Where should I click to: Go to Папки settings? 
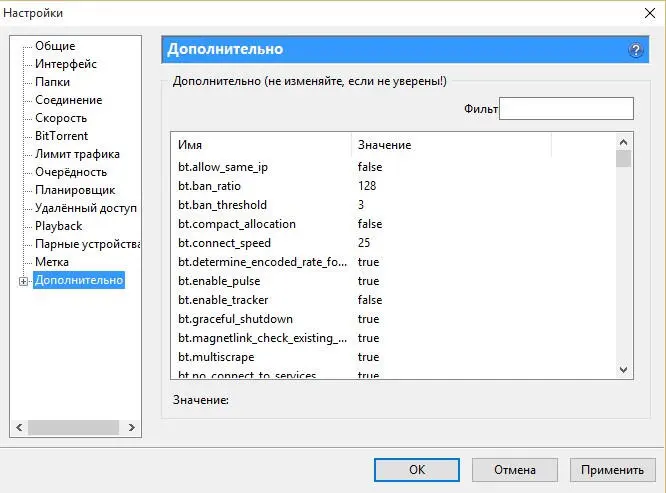coord(52,82)
